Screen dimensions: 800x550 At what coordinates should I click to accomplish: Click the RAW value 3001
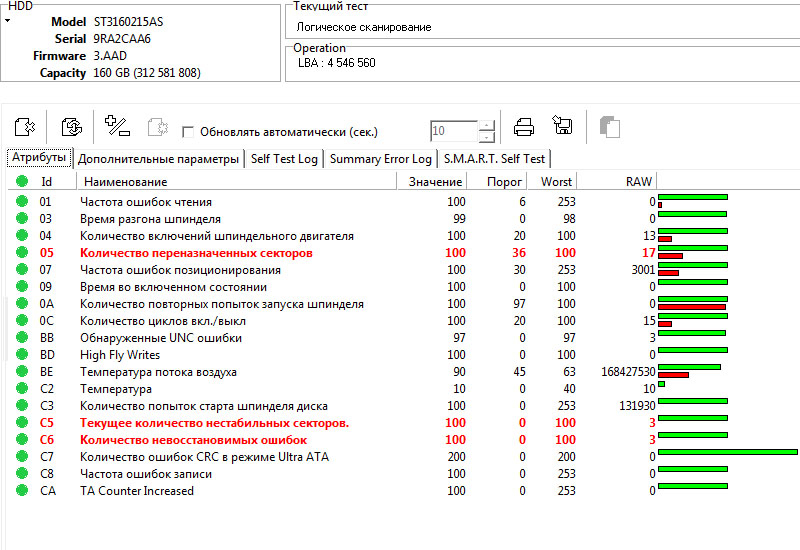click(x=643, y=270)
